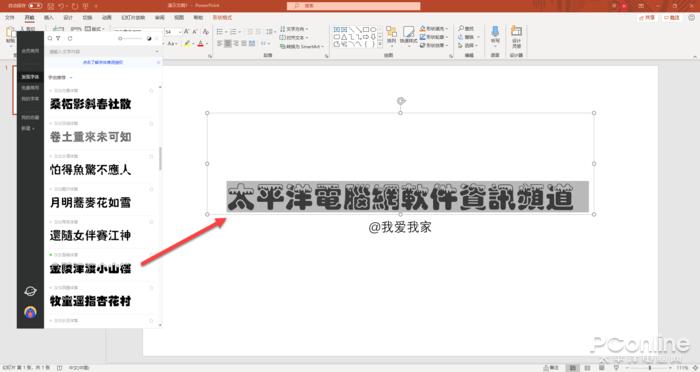Click the zoom slider in status bar
Image resolution: width=700 pixels, height=372 pixels.
coord(649,368)
